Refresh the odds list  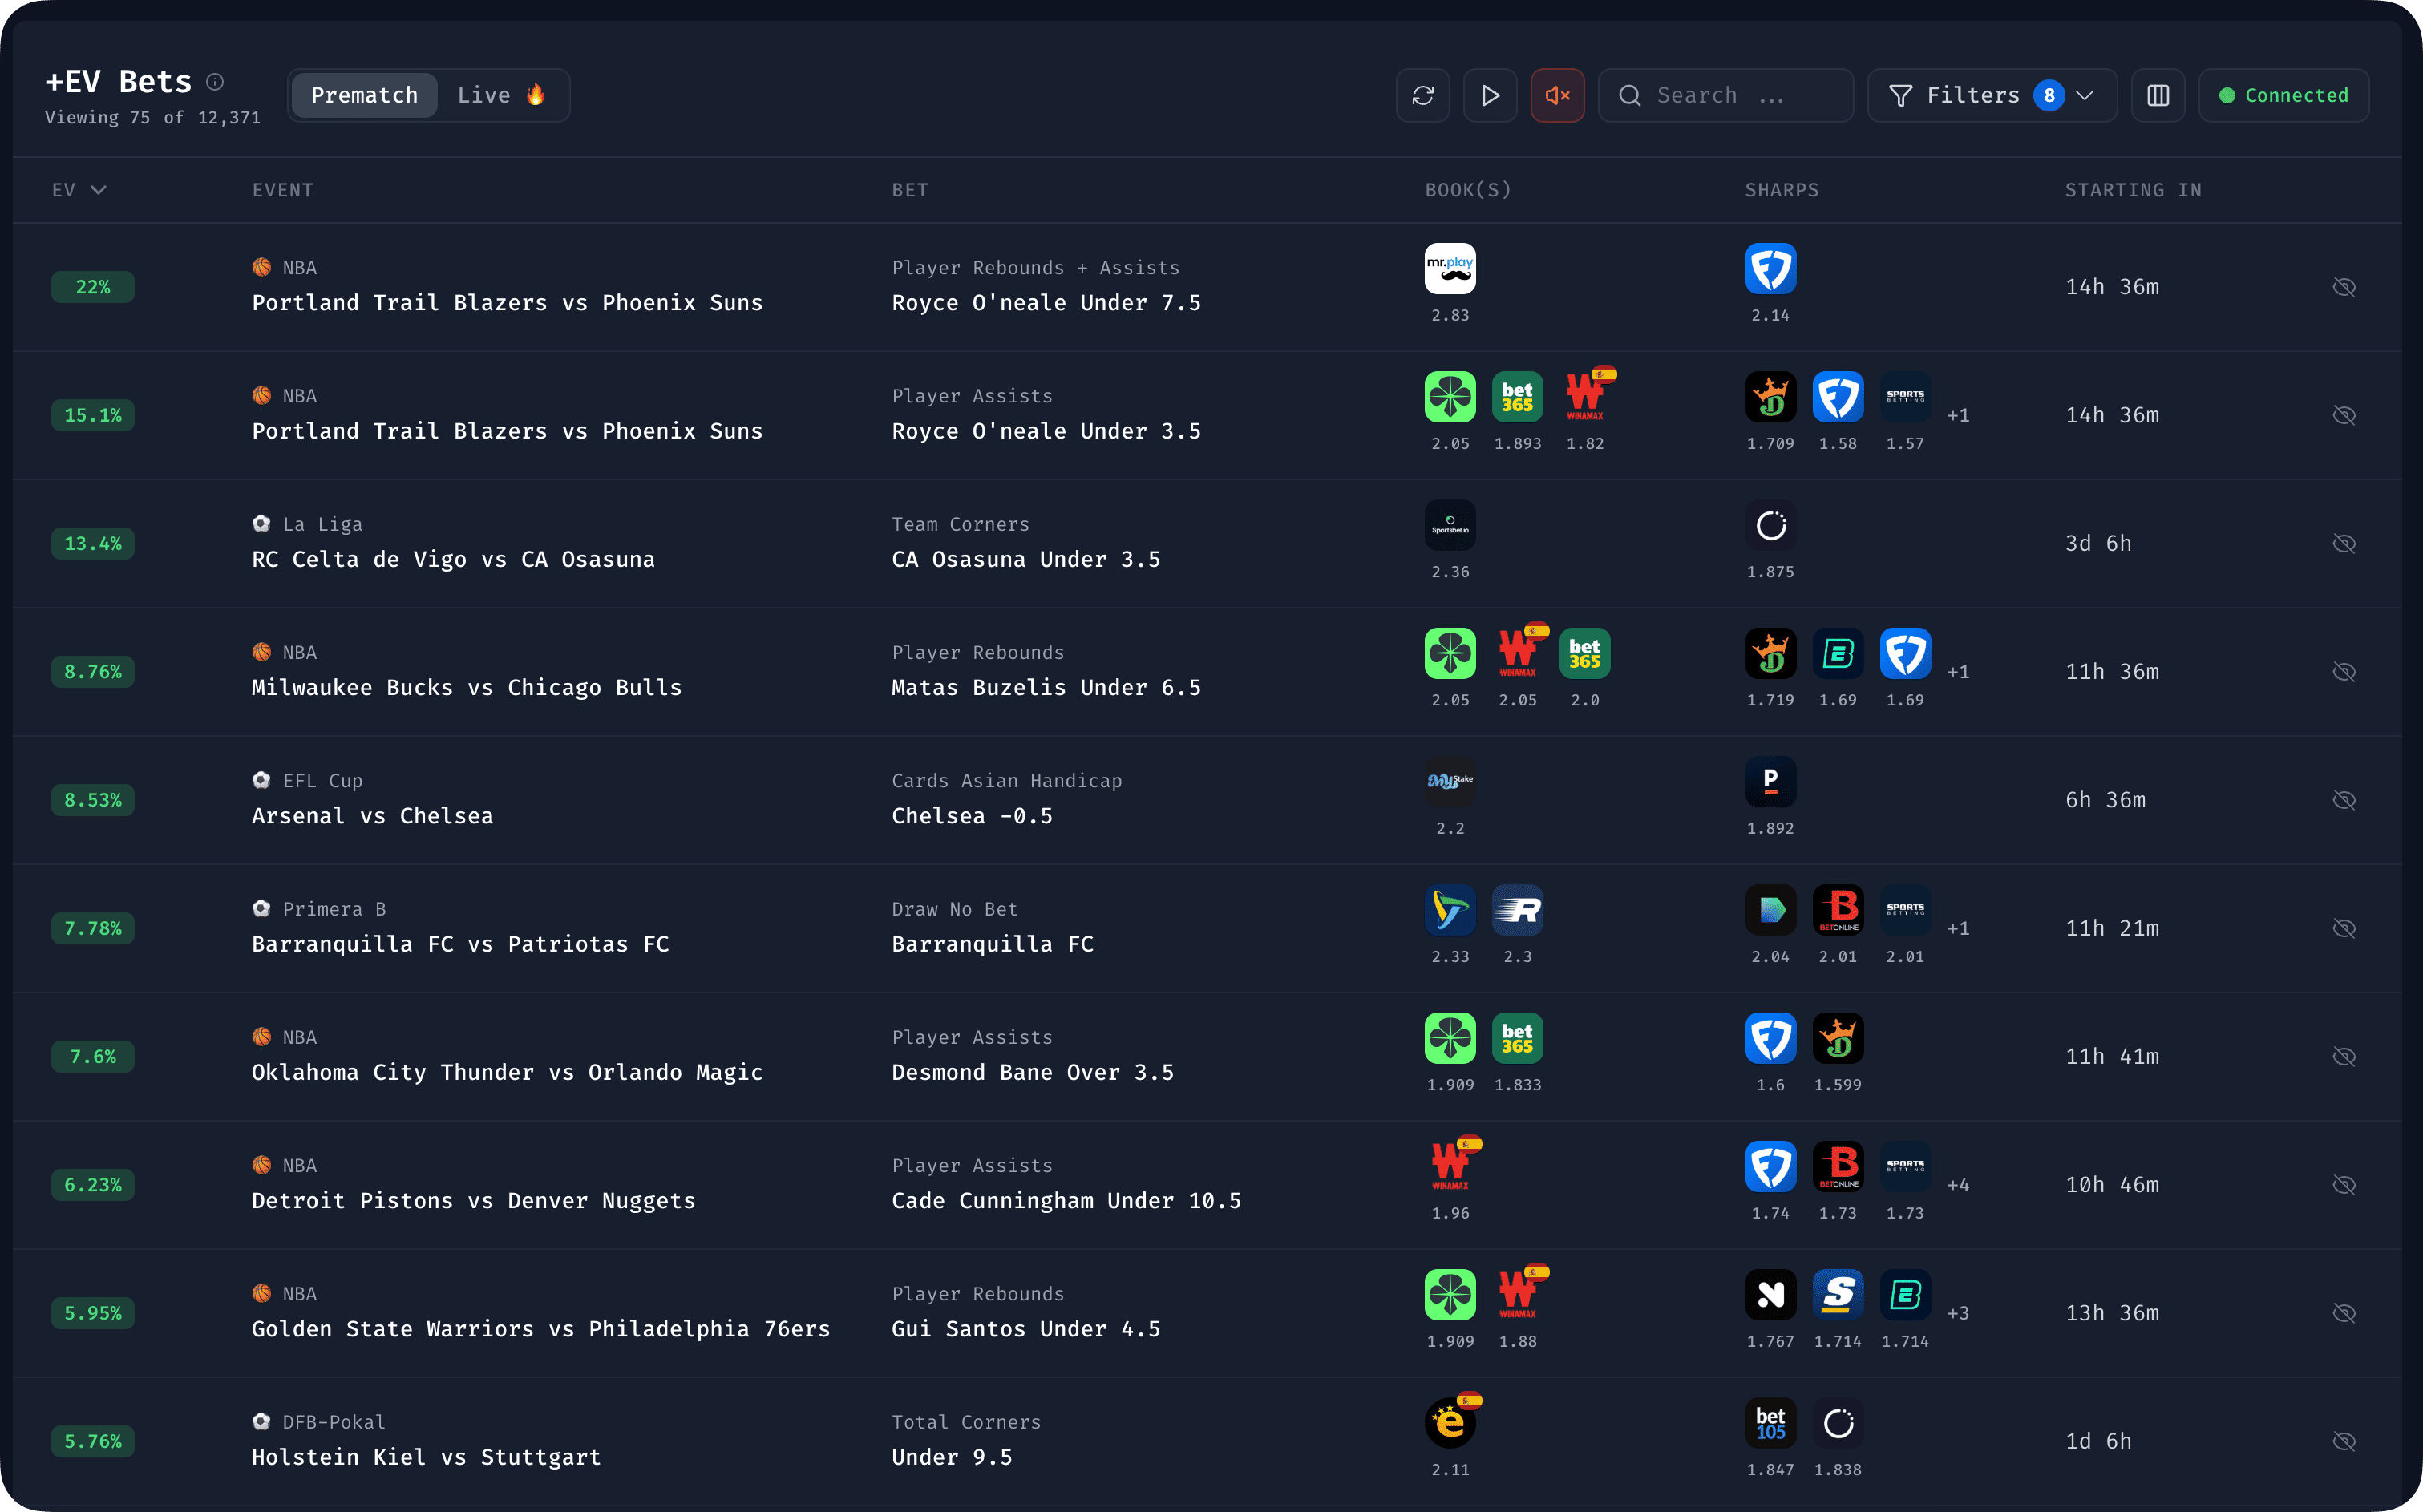pyautogui.click(x=1422, y=95)
